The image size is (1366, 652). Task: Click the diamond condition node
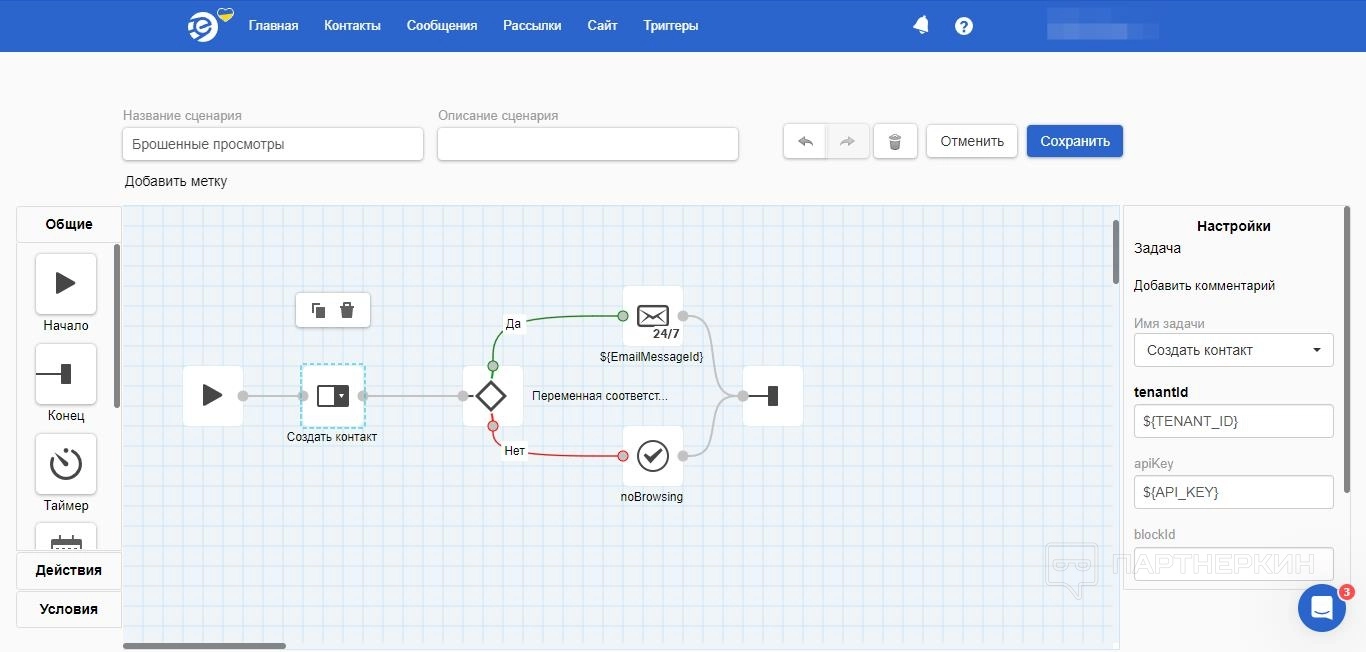pyautogui.click(x=491, y=396)
